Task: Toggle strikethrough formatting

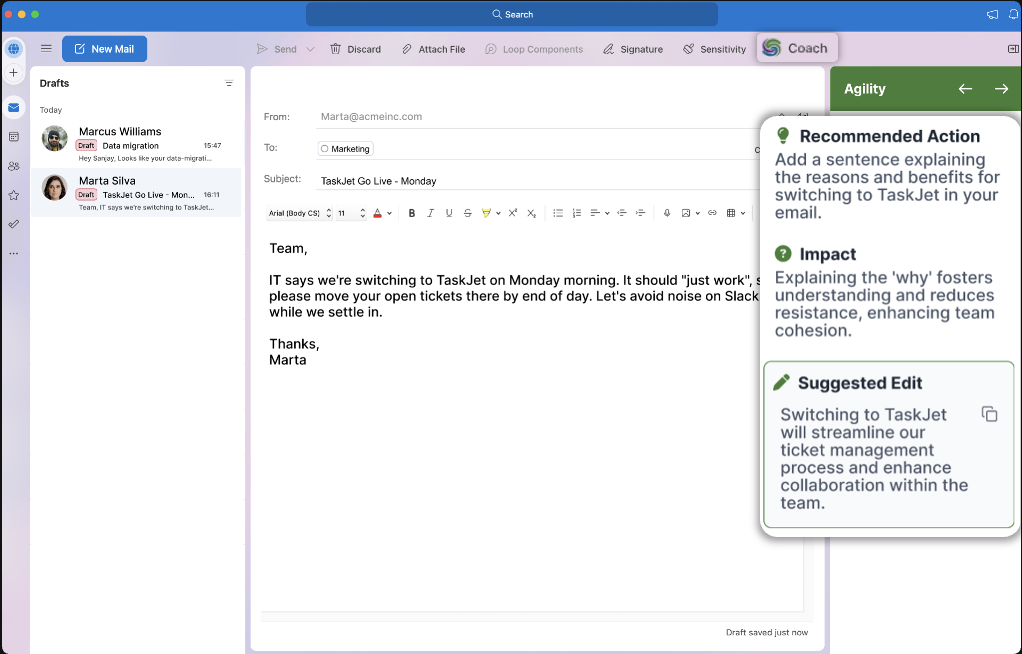Action: [468, 213]
